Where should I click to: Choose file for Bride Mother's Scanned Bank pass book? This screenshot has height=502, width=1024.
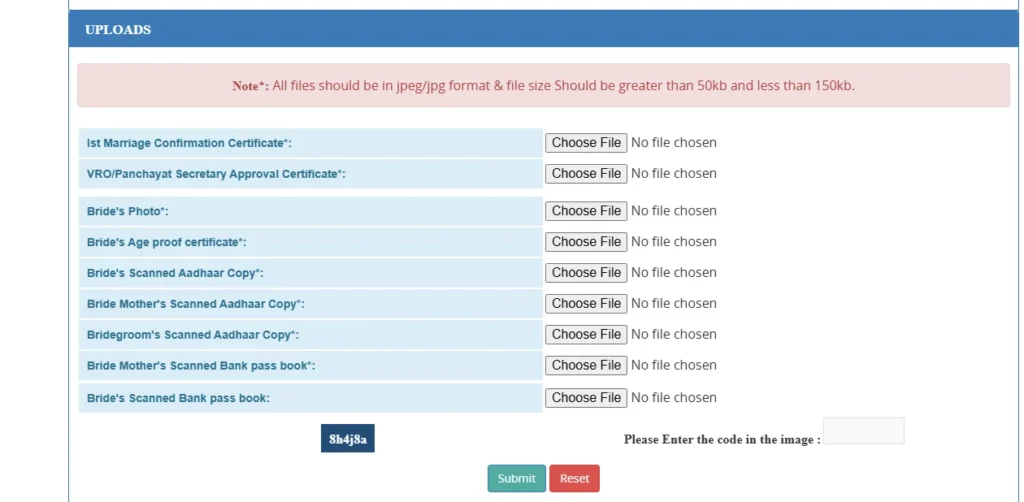(x=586, y=365)
